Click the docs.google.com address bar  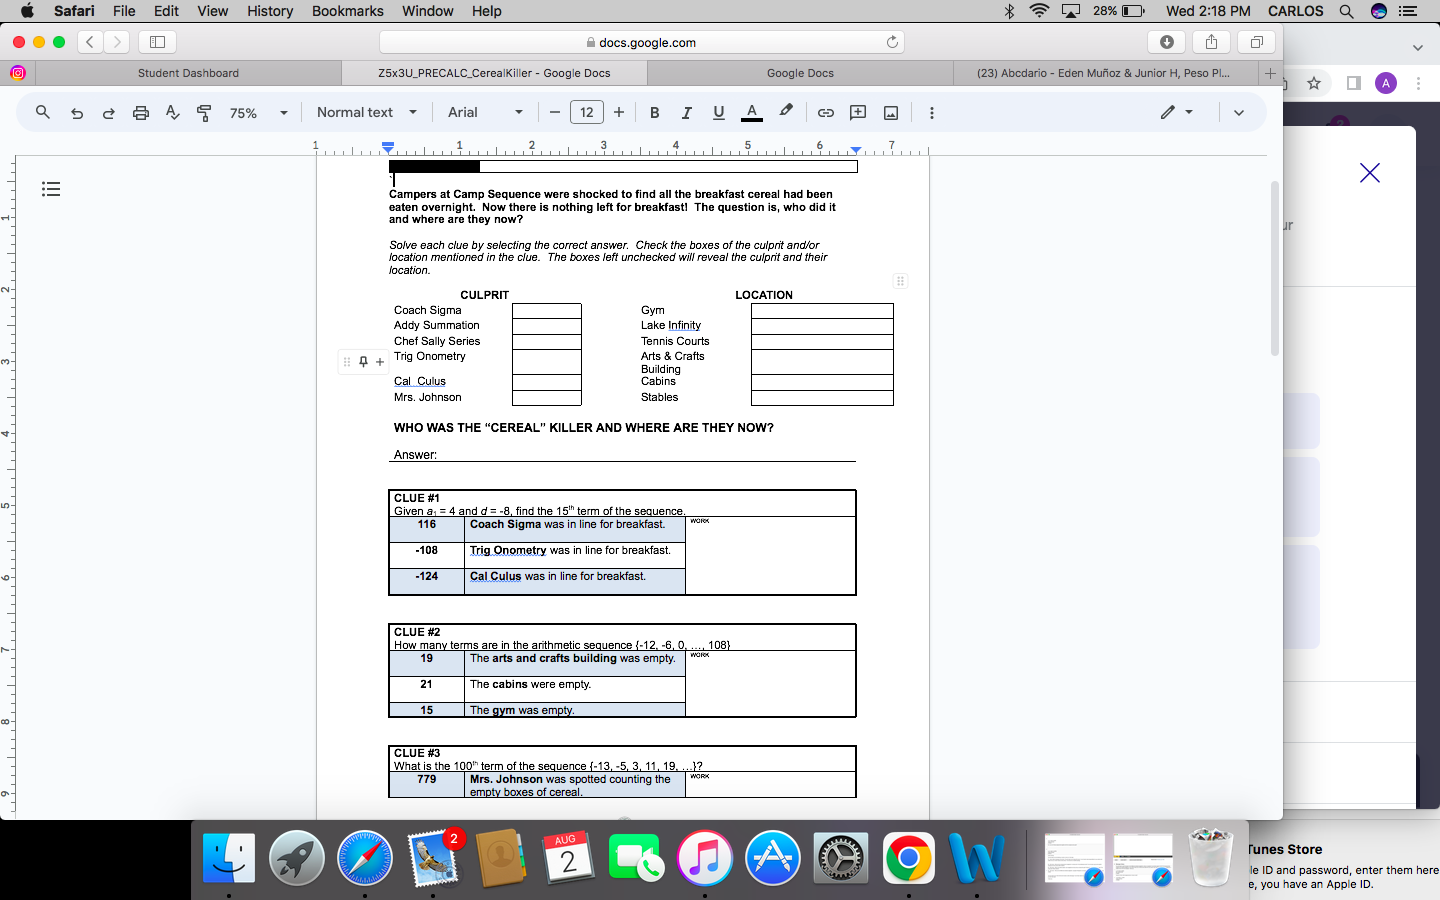(641, 42)
